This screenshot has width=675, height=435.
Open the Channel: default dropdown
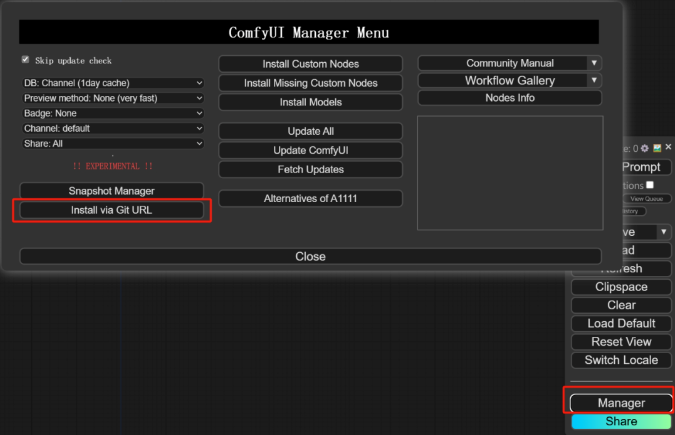tap(113, 128)
